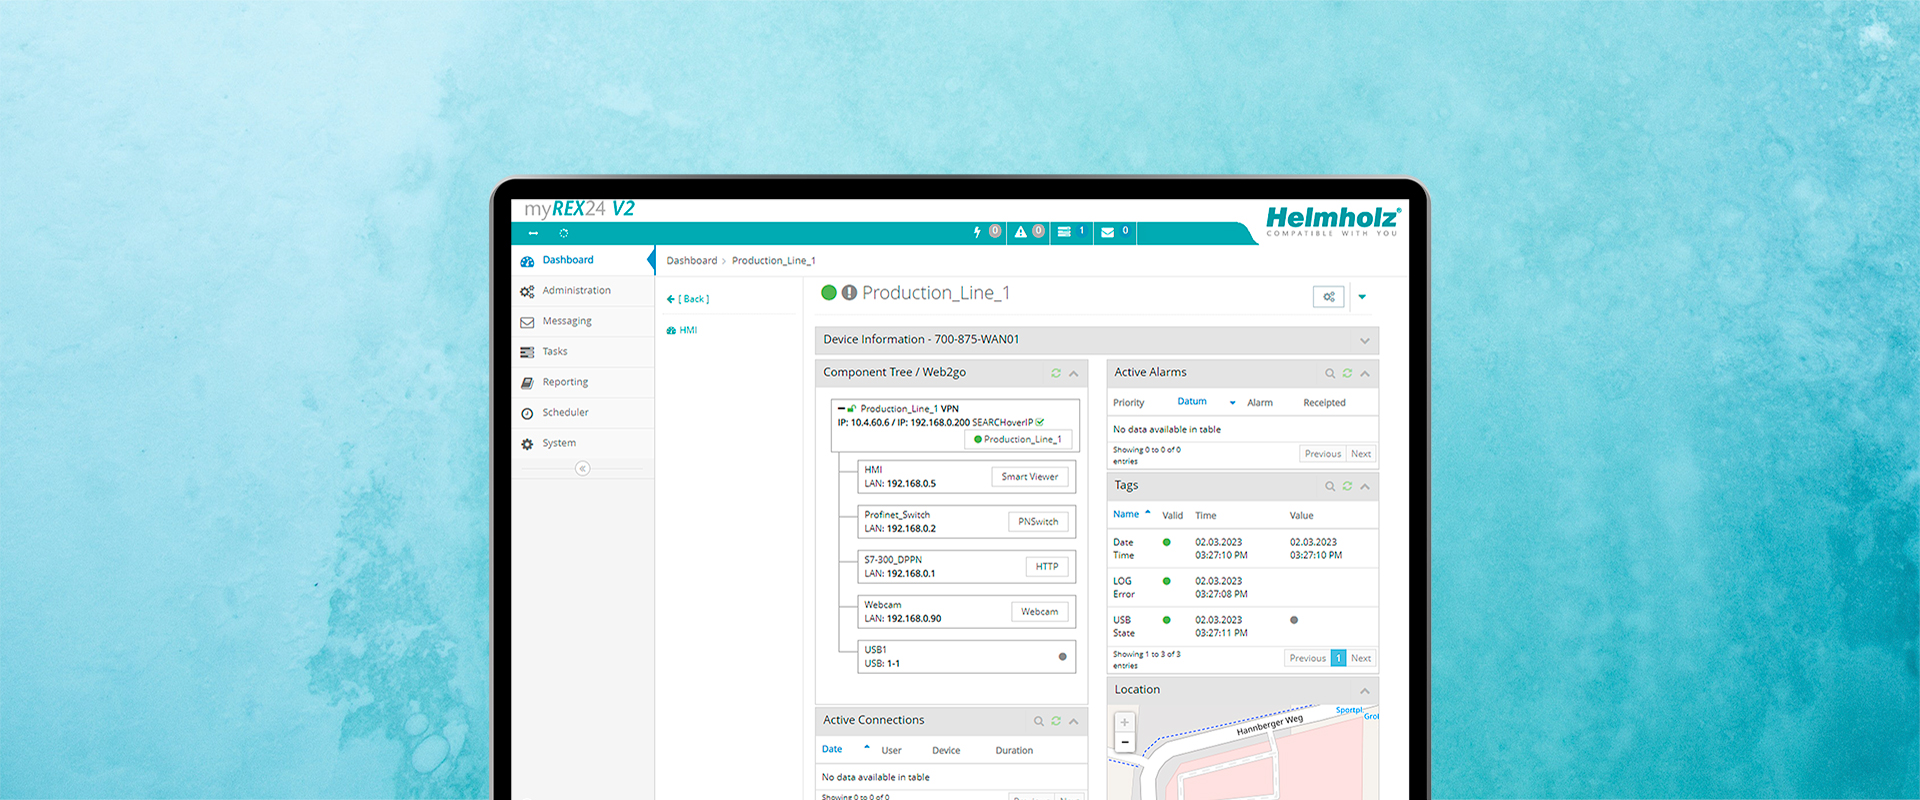Collapse the sidebar with double-chevron button
The height and width of the screenshot is (800, 1920).
(x=583, y=469)
